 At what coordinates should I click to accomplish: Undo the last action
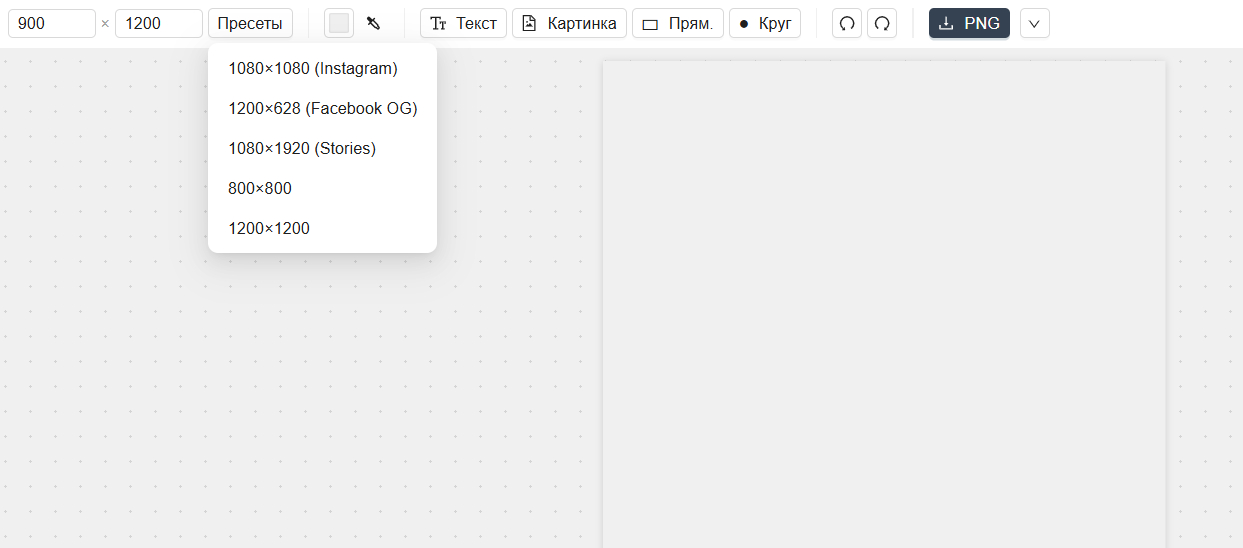pos(847,23)
